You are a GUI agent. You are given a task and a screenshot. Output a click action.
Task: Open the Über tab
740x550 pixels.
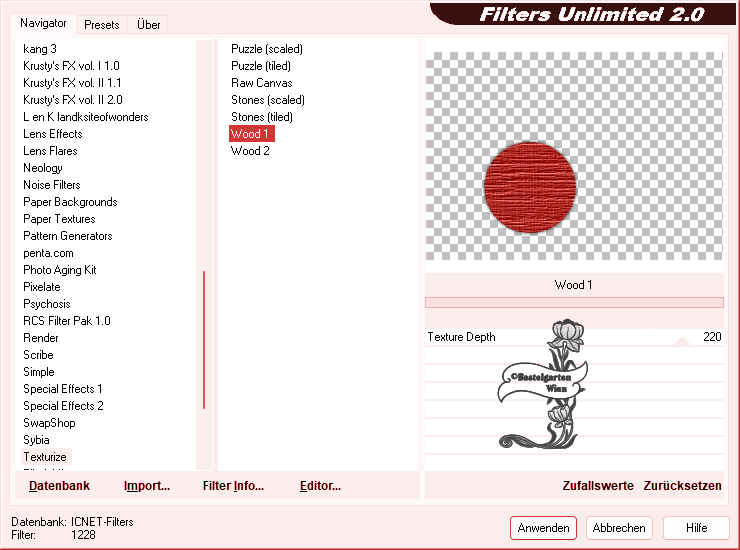tap(148, 25)
